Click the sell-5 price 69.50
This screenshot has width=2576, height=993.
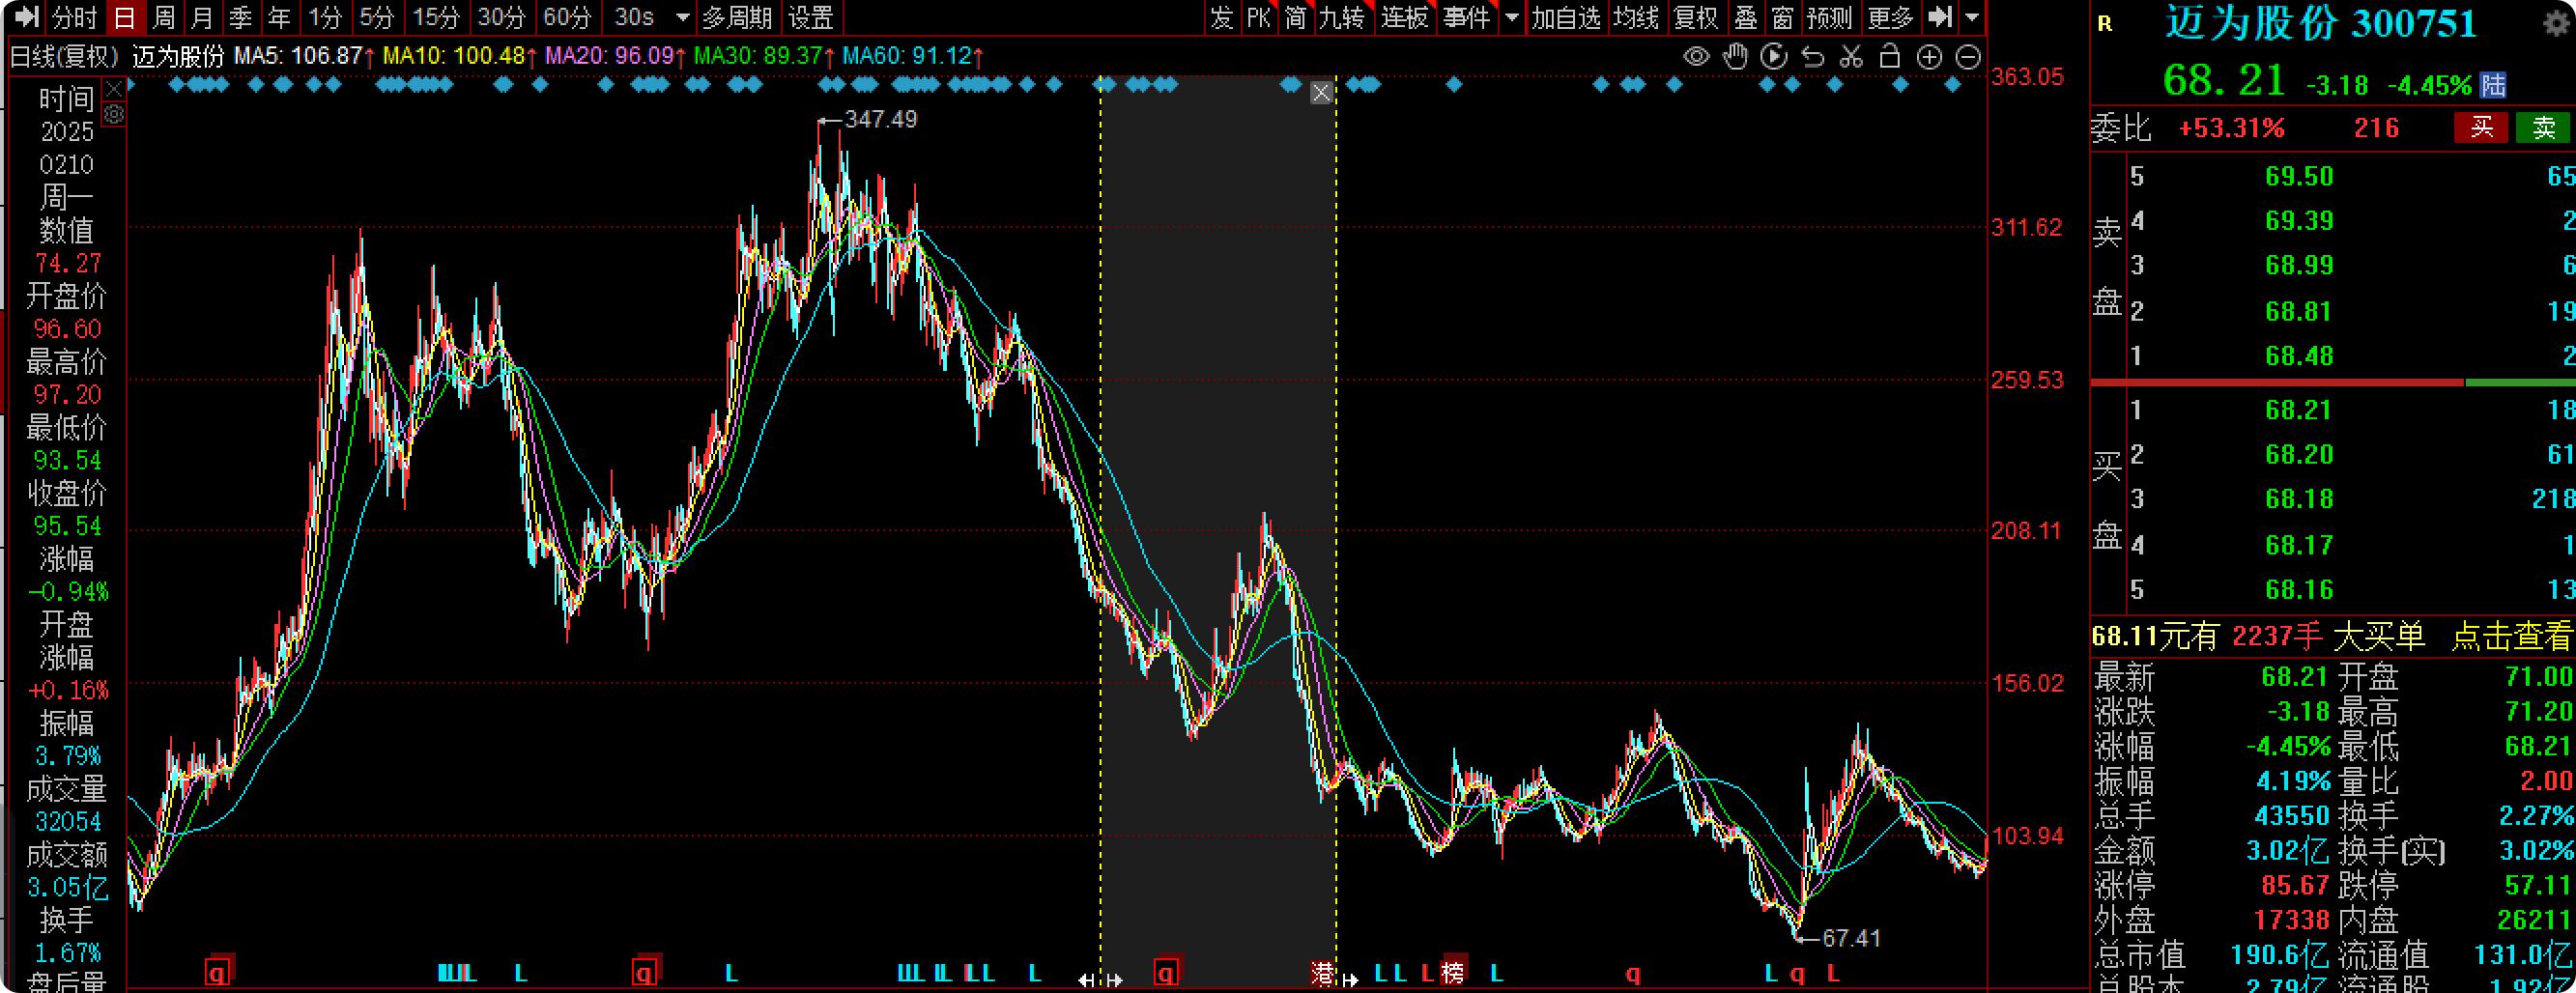point(2299,176)
